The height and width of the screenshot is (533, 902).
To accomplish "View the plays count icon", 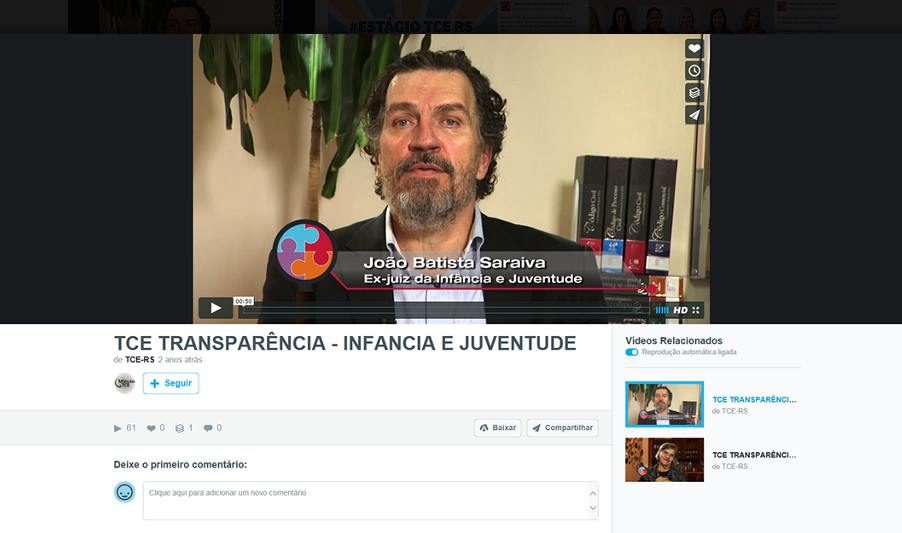I will 118,428.
